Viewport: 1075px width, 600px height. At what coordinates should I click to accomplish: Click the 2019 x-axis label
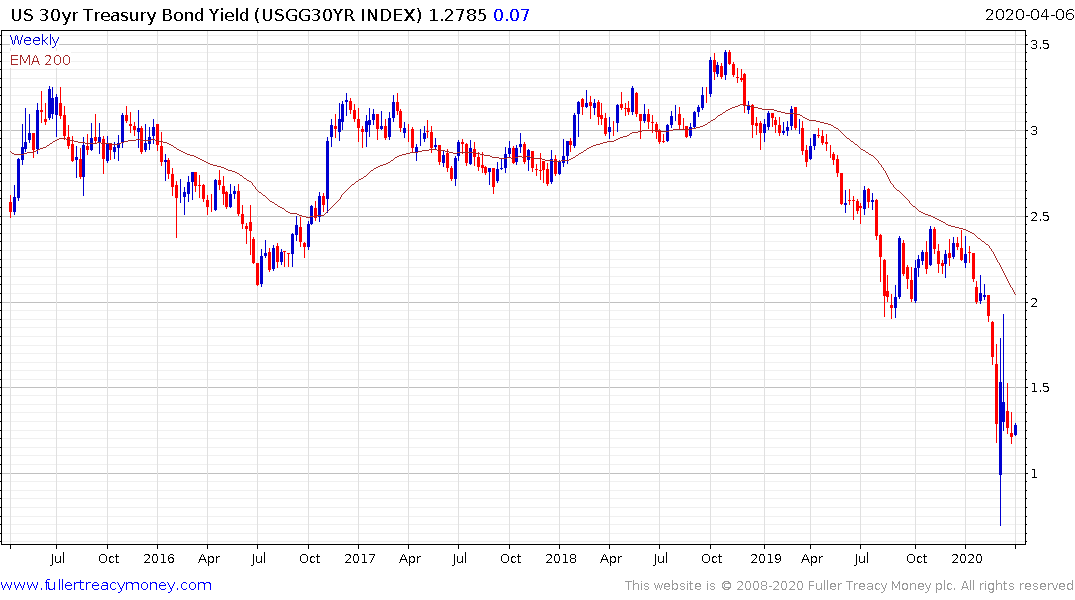766,558
